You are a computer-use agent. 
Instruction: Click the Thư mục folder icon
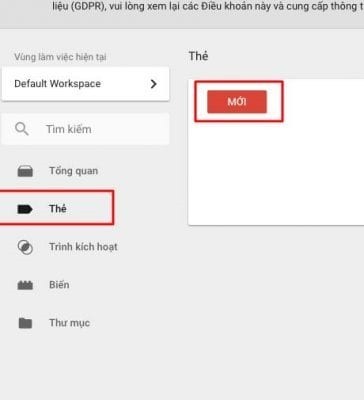[25, 323]
